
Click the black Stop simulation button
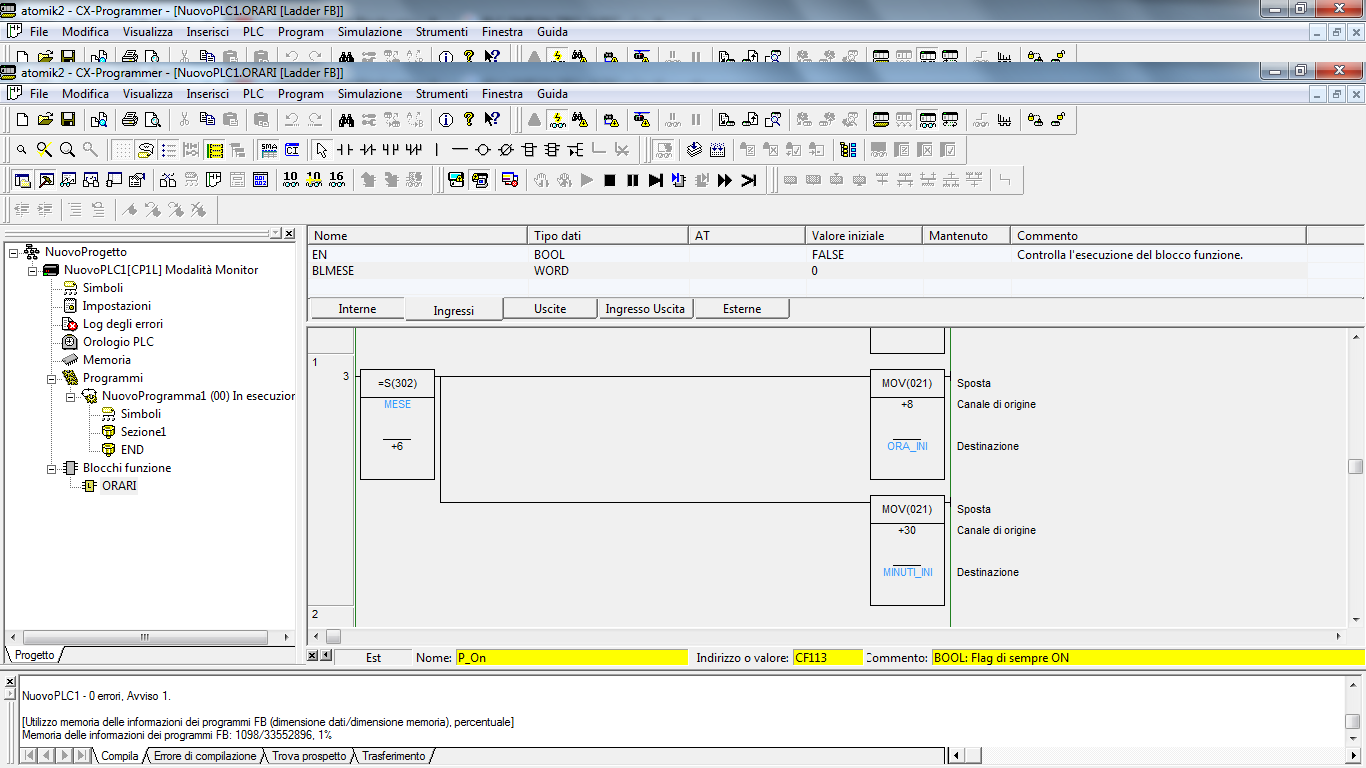tap(609, 180)
